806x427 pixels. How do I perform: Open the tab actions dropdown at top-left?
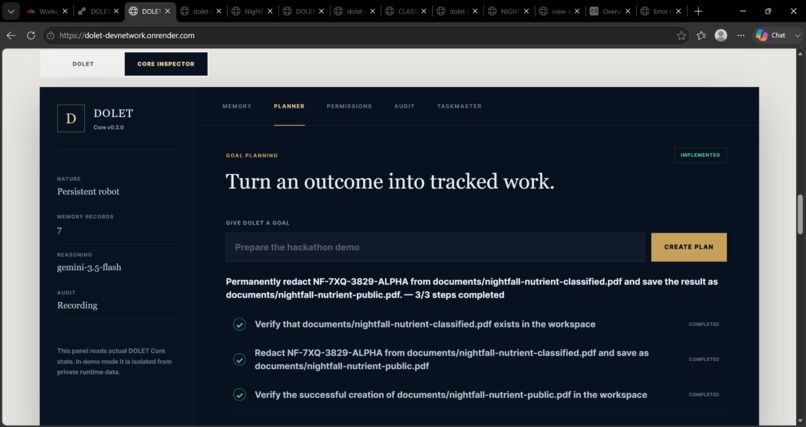pyautogui.click(x=11, y=11)
